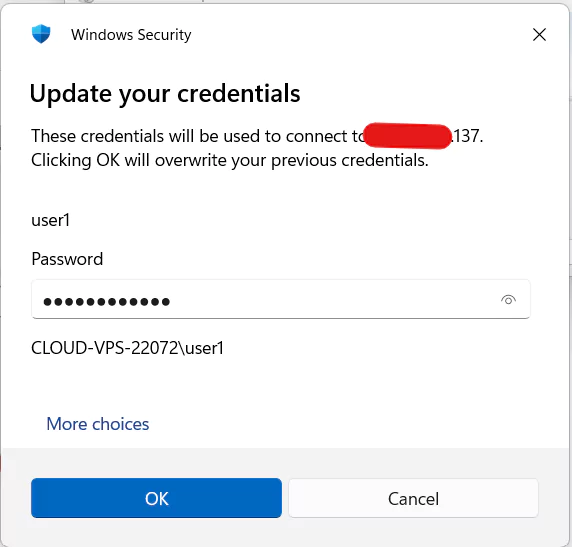Expand the More choices link

(x=98, y=424)
